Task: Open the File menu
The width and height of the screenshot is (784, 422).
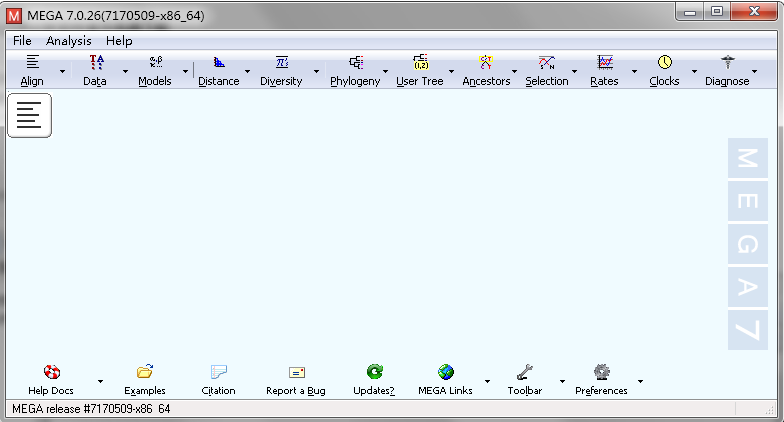Action: 22,41
